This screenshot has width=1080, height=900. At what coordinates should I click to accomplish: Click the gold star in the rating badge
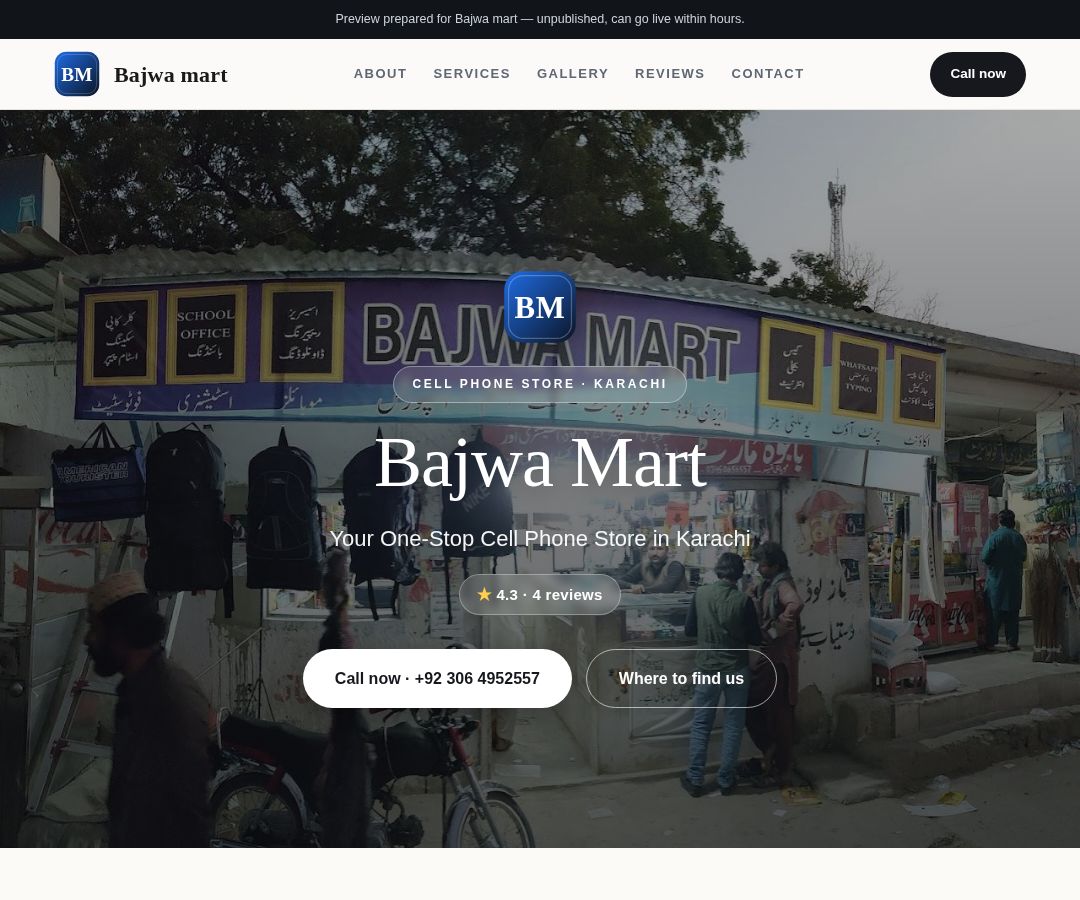(x=484, y=594)
